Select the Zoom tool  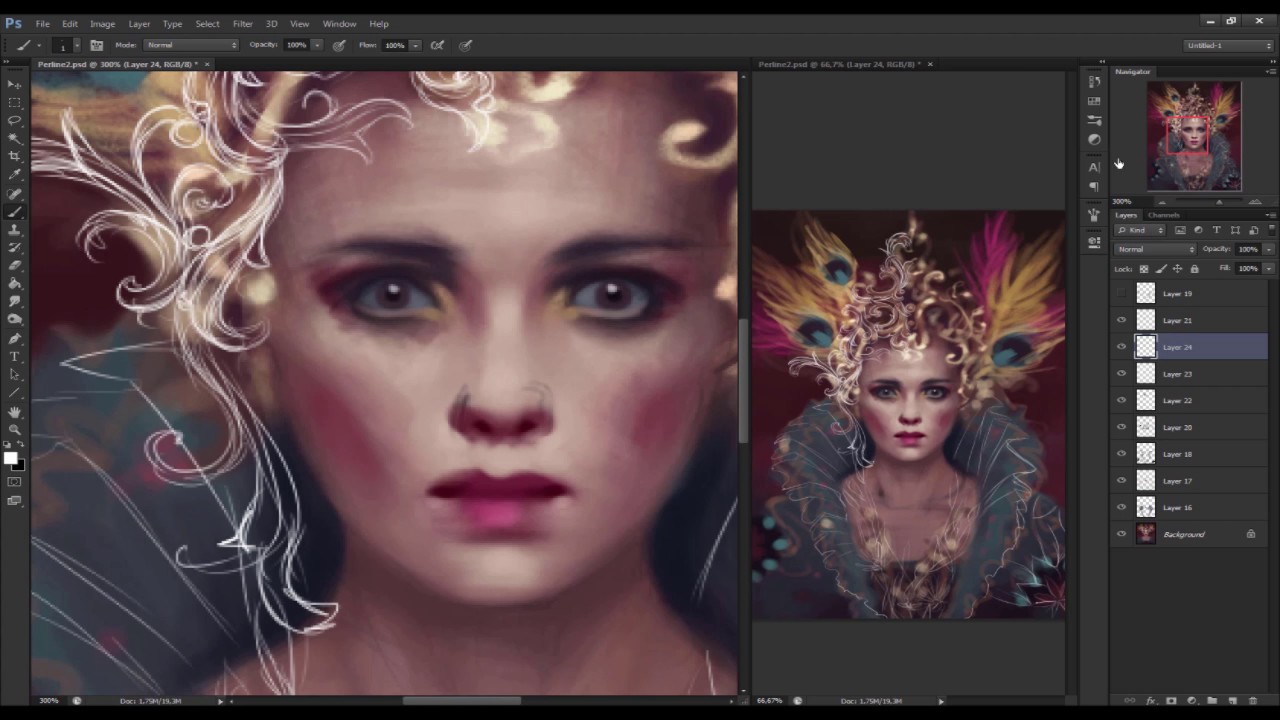[14, 429]
